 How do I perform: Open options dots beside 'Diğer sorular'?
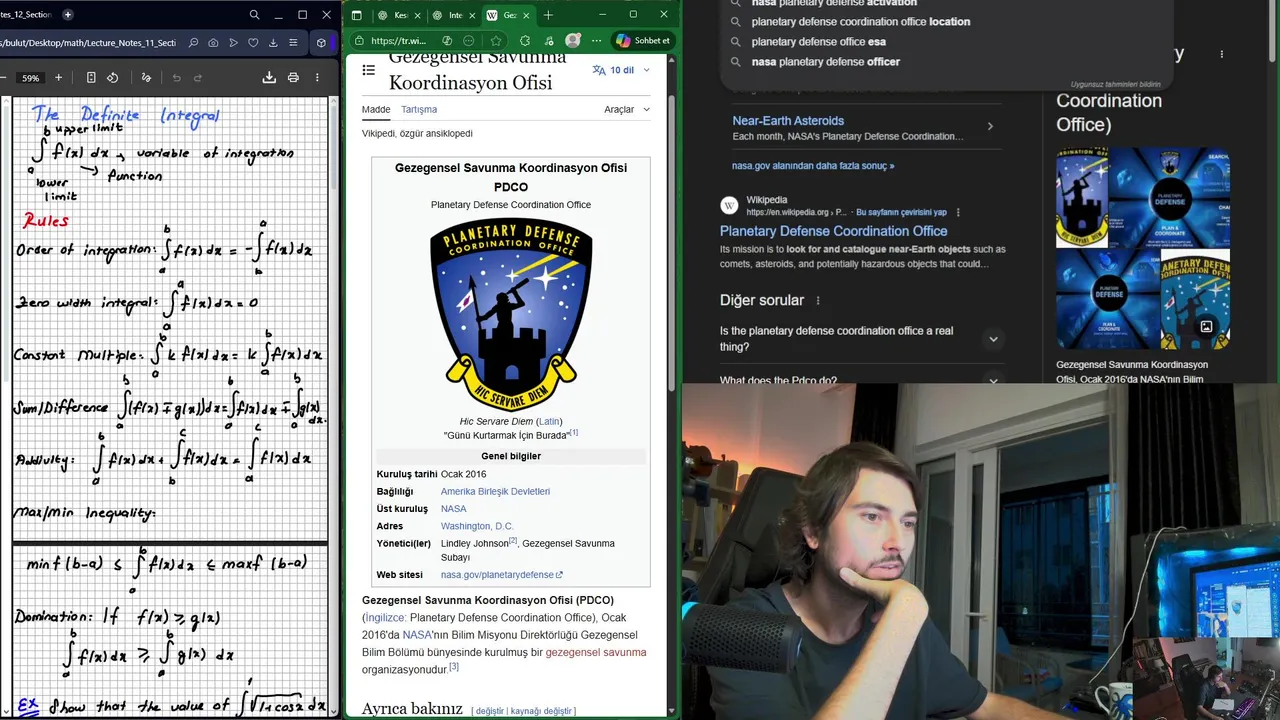coord(818,300)
